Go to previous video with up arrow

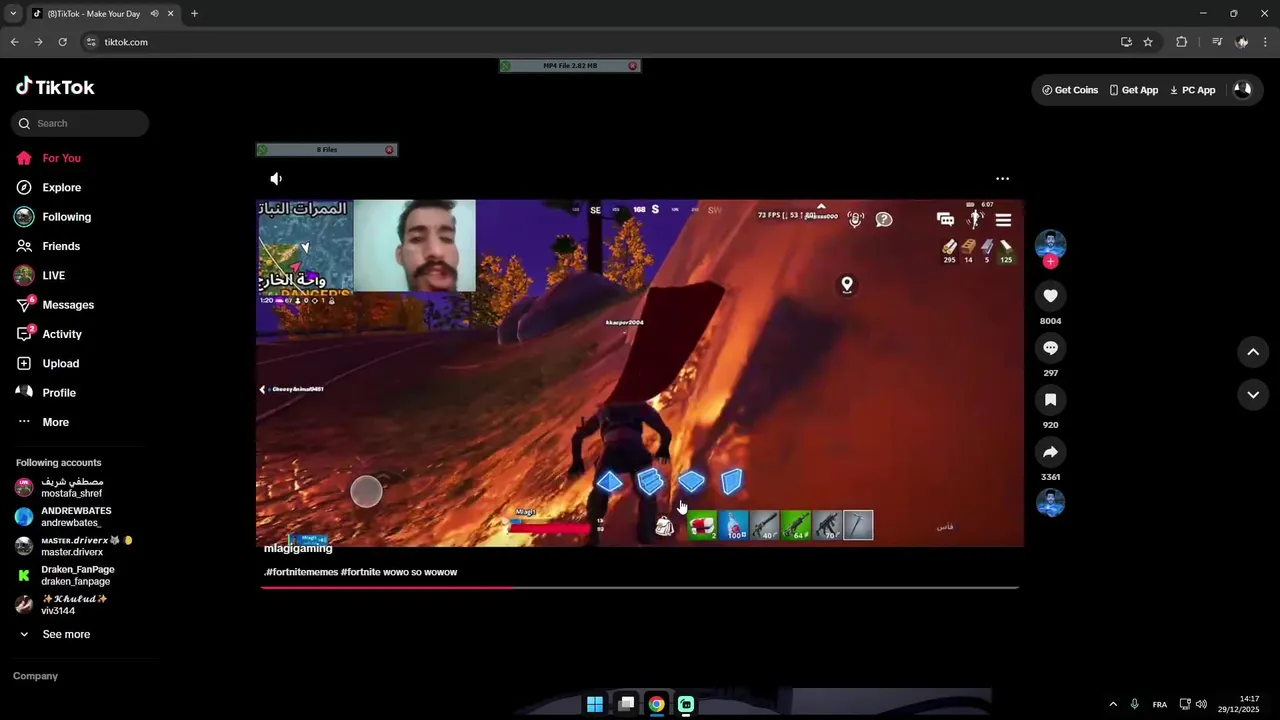1253,352
